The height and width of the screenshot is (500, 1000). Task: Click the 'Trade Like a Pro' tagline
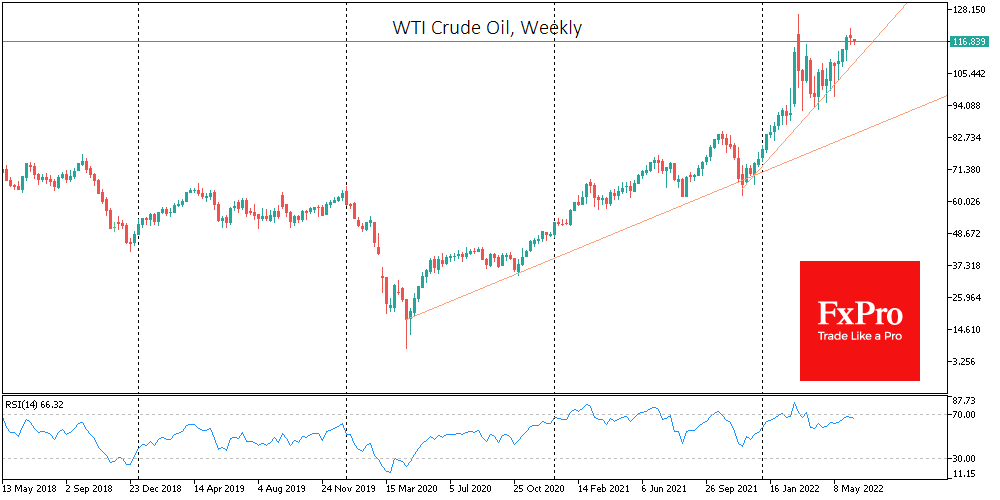tap(859, 336)
